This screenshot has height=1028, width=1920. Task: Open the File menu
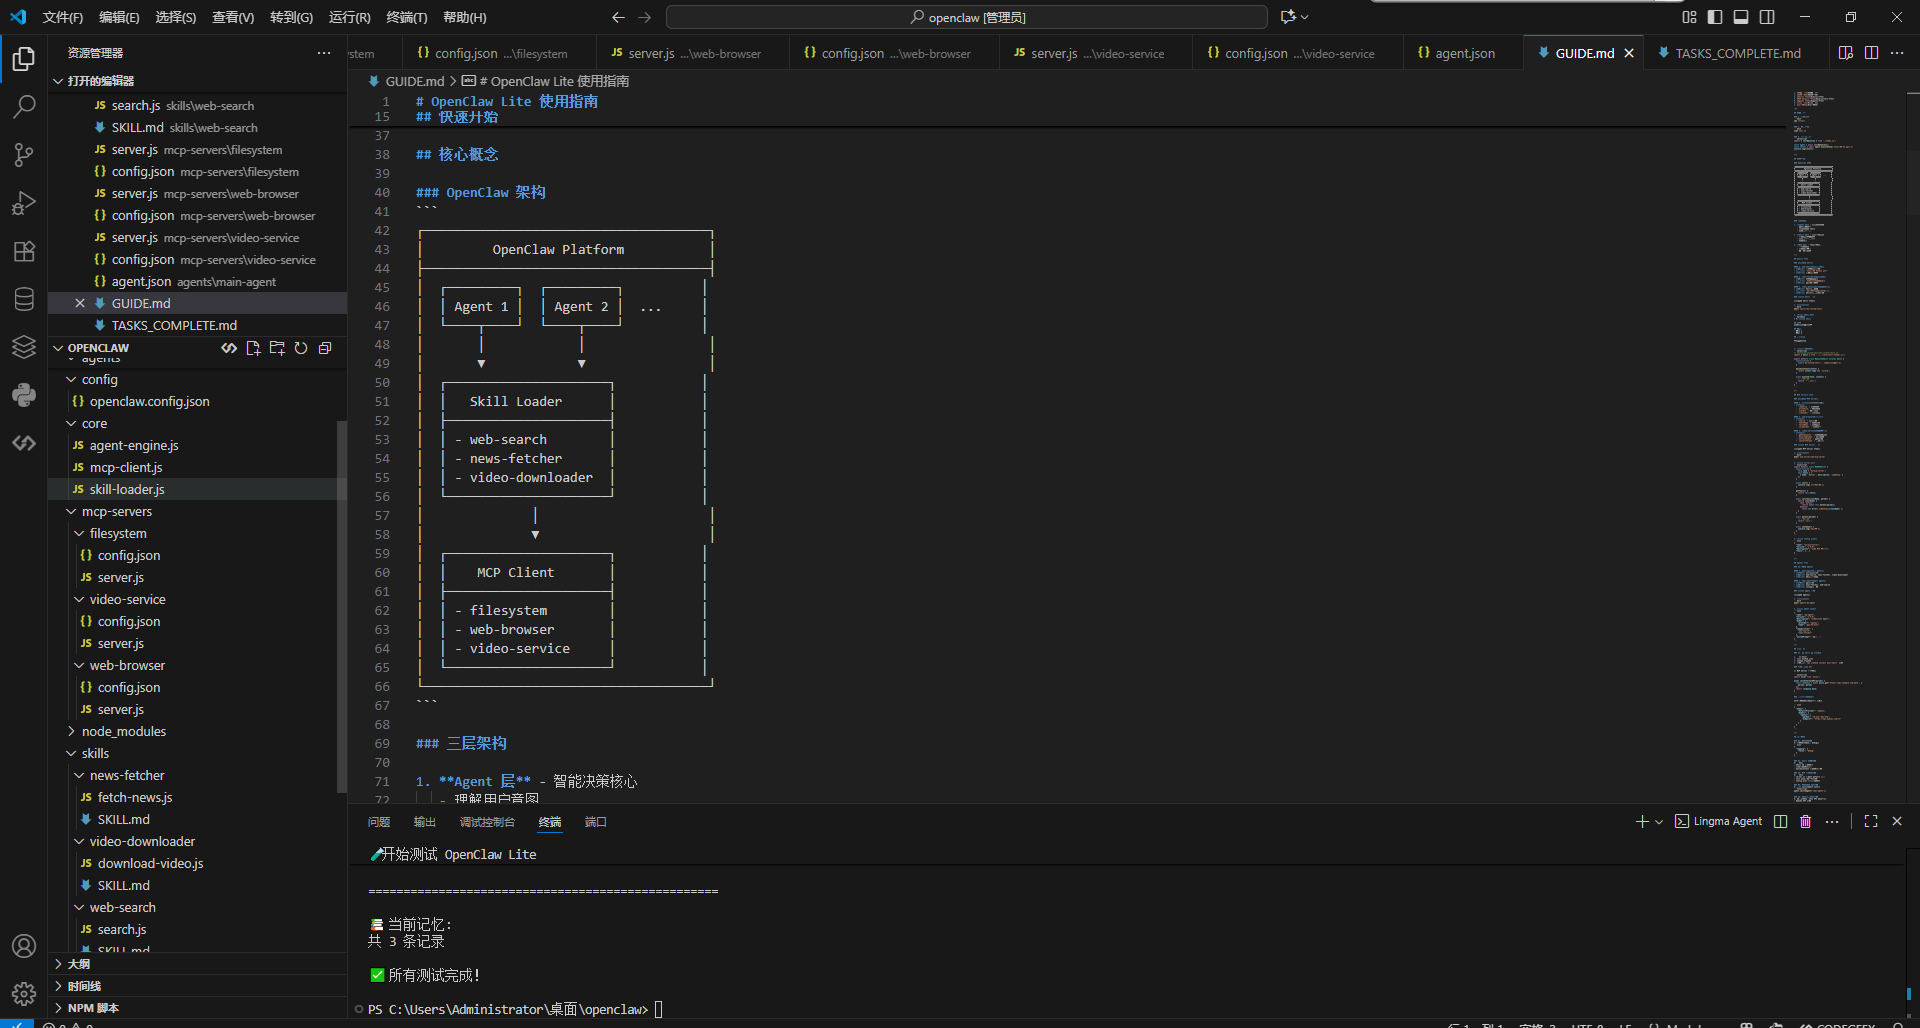tap(63, 17)
